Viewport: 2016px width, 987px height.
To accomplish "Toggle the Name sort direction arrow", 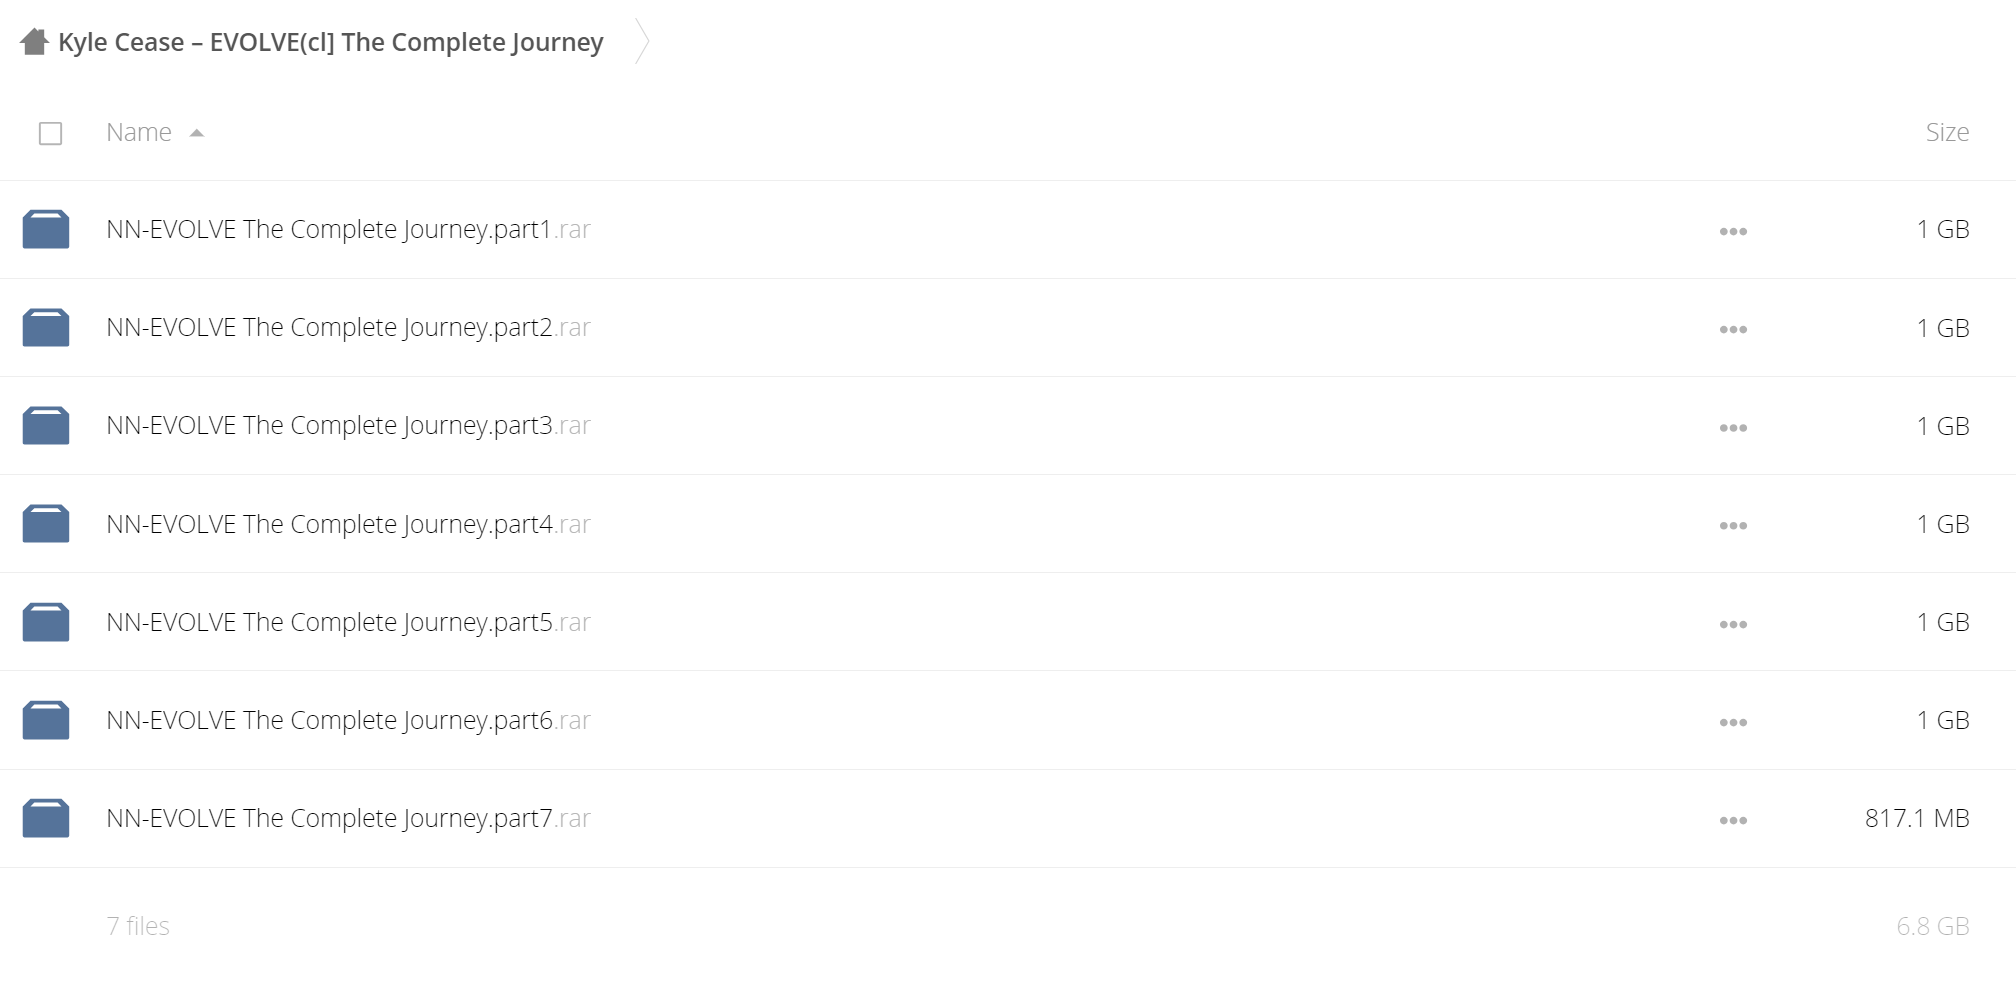I will (x=197, y=133).
